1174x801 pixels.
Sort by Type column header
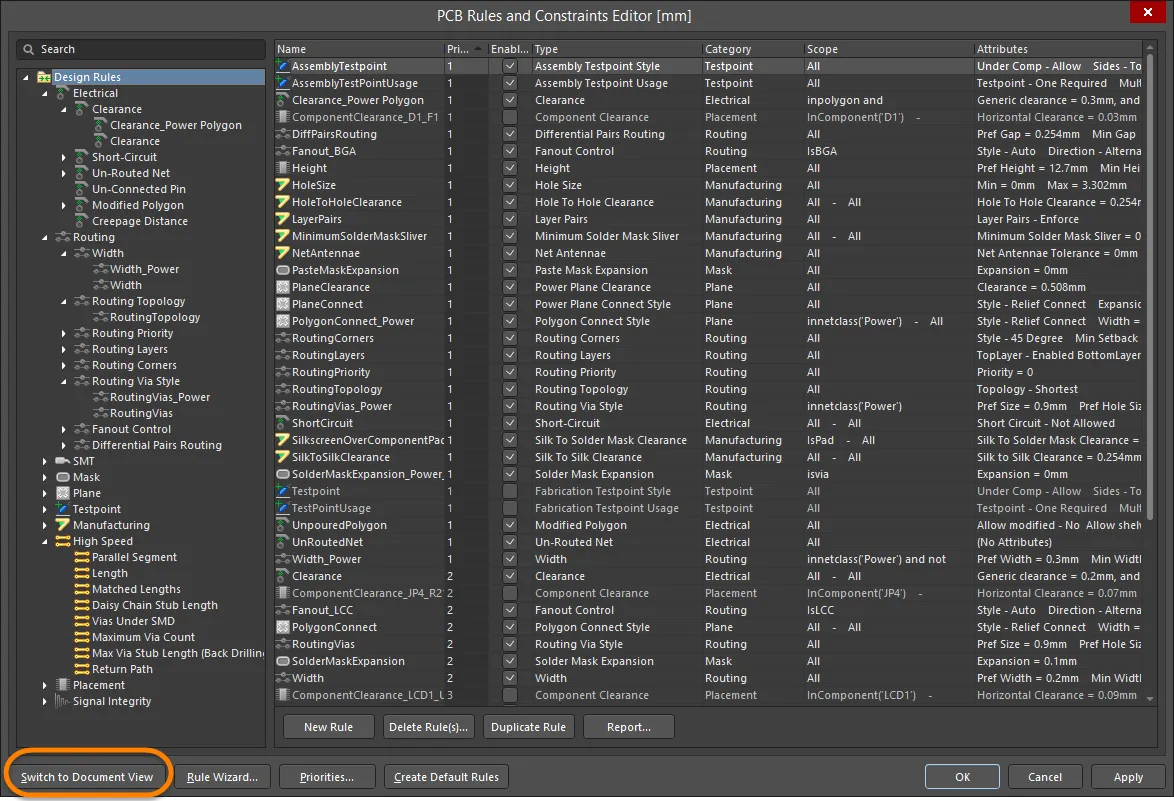[x=616, y=49]
